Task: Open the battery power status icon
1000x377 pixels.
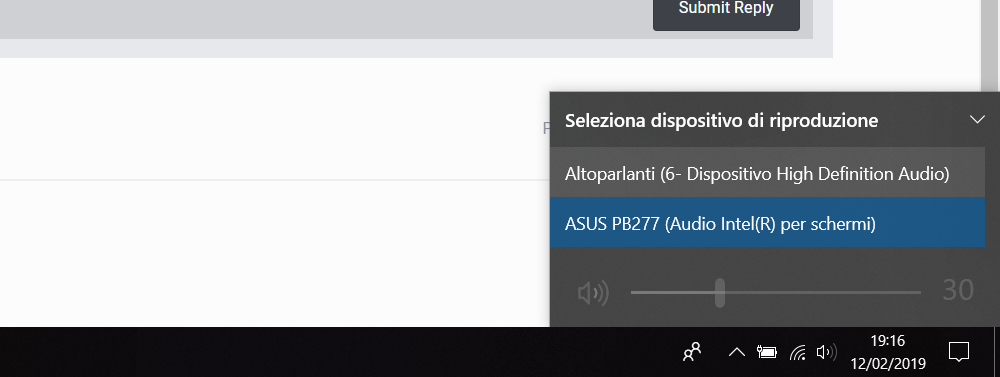Action: coord(767,352)
